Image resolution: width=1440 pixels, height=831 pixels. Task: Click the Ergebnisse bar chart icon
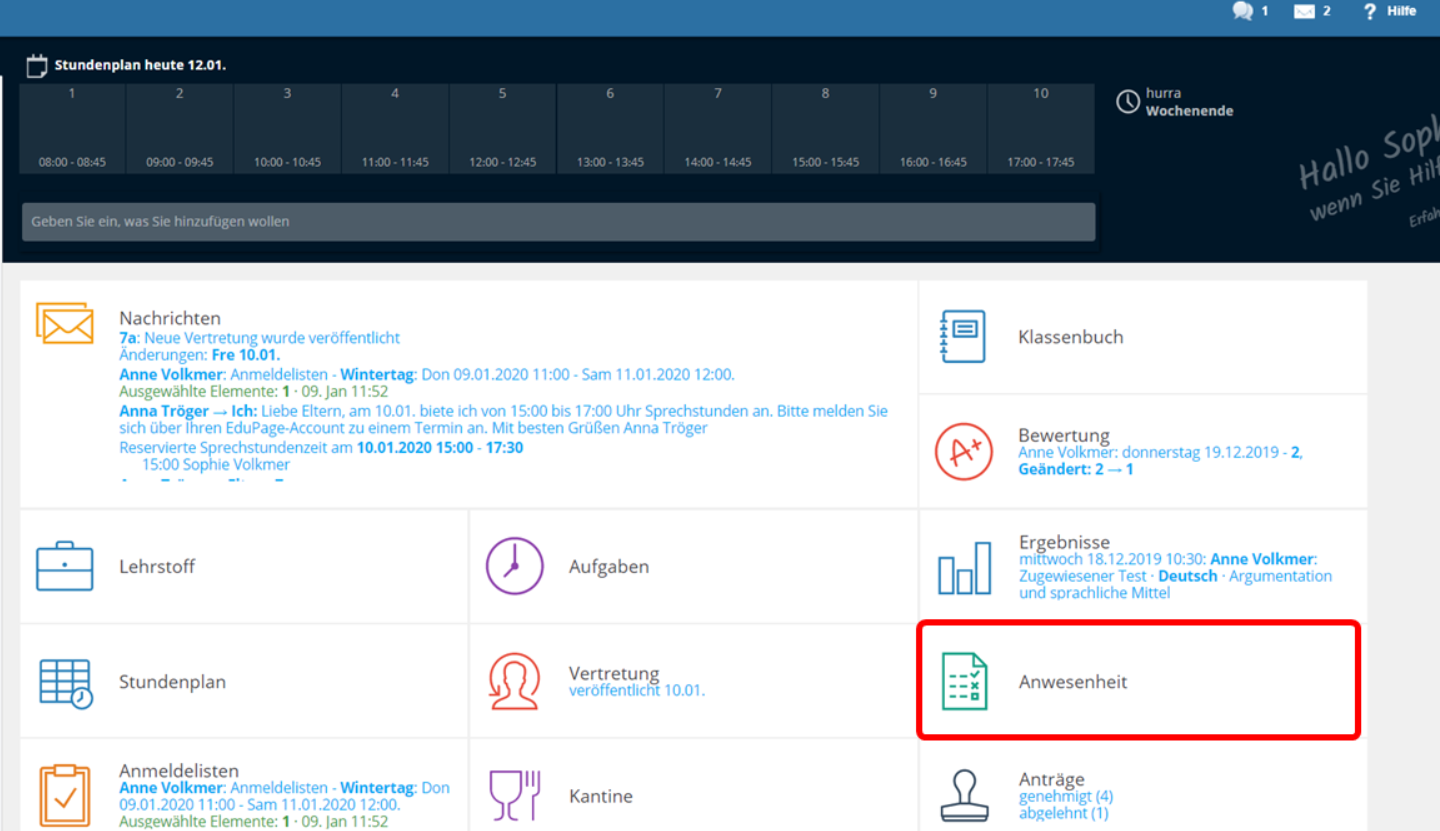(x=964, y=567)
